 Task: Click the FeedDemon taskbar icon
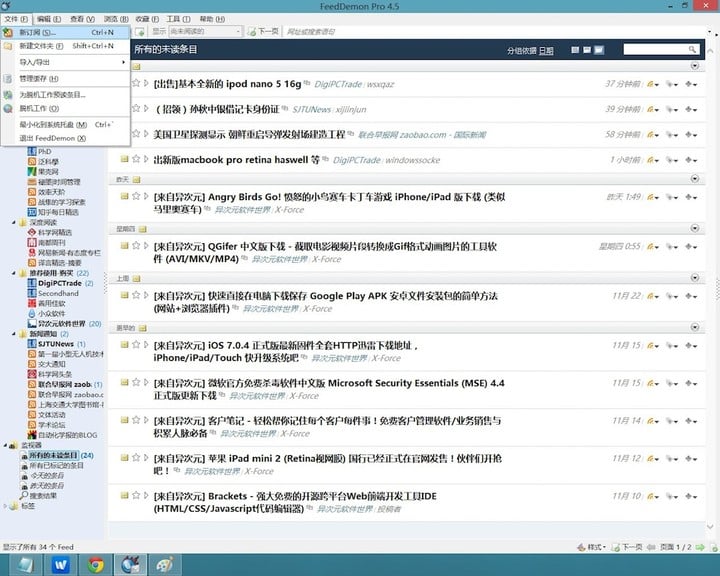[130, 565]
